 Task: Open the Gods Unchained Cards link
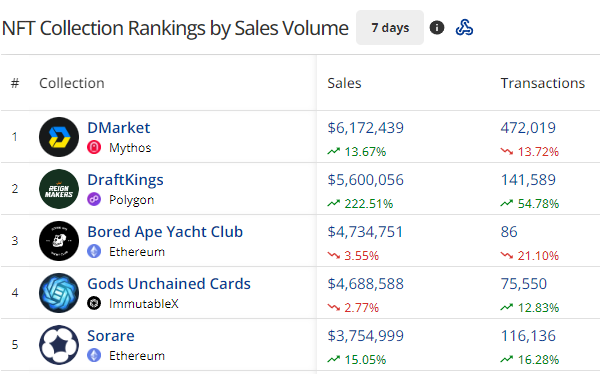point(169,284)
